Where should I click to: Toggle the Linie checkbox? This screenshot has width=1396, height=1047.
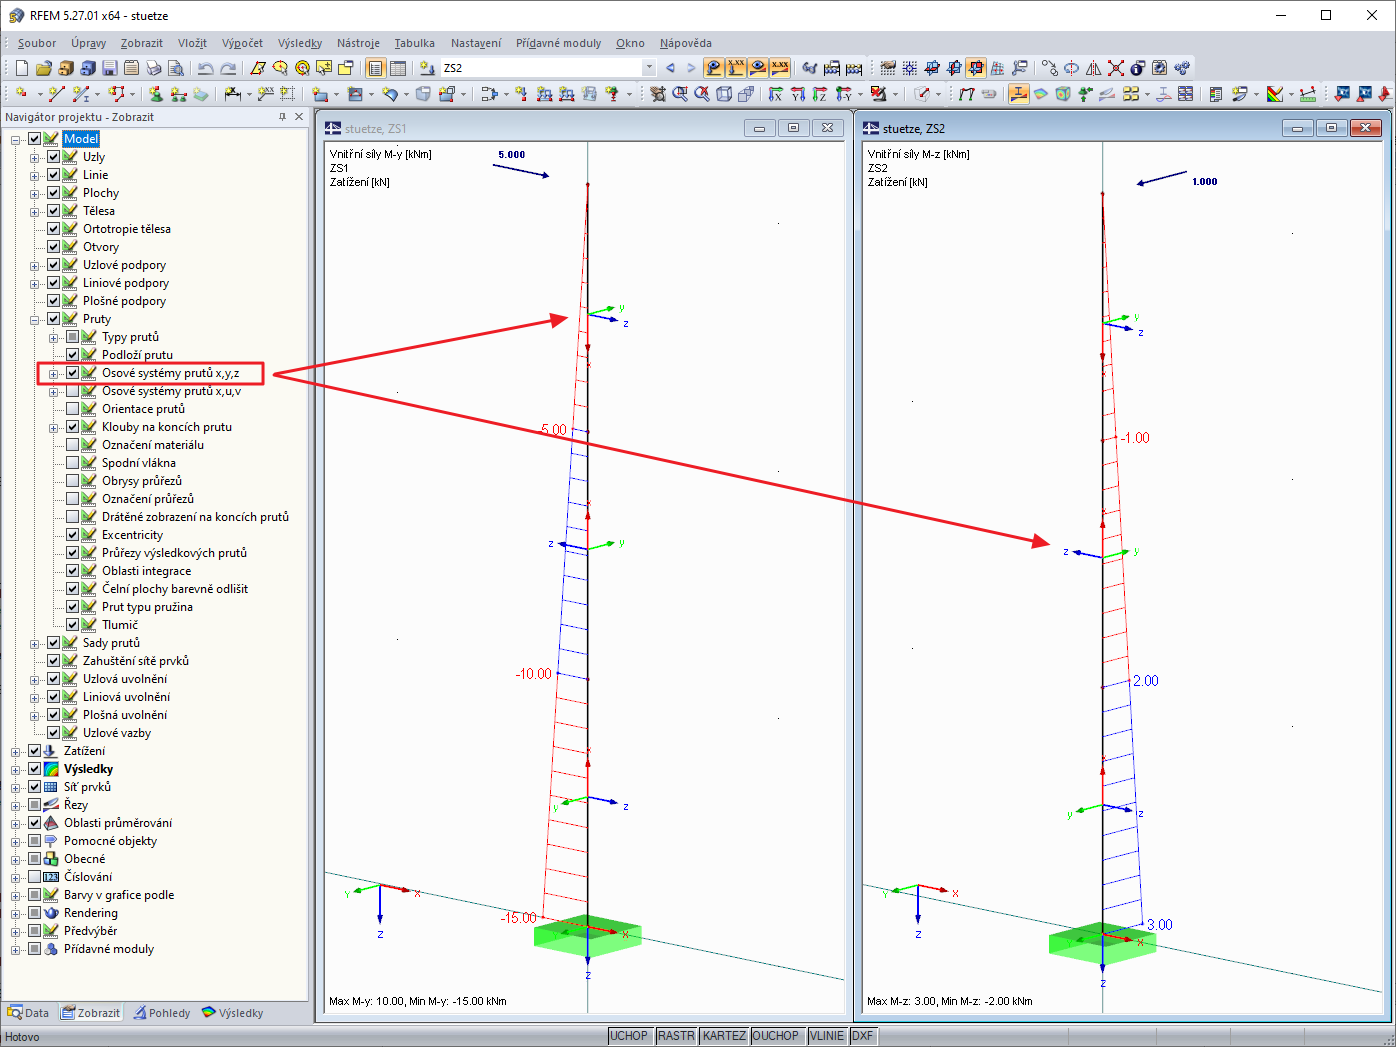point(54,175)
